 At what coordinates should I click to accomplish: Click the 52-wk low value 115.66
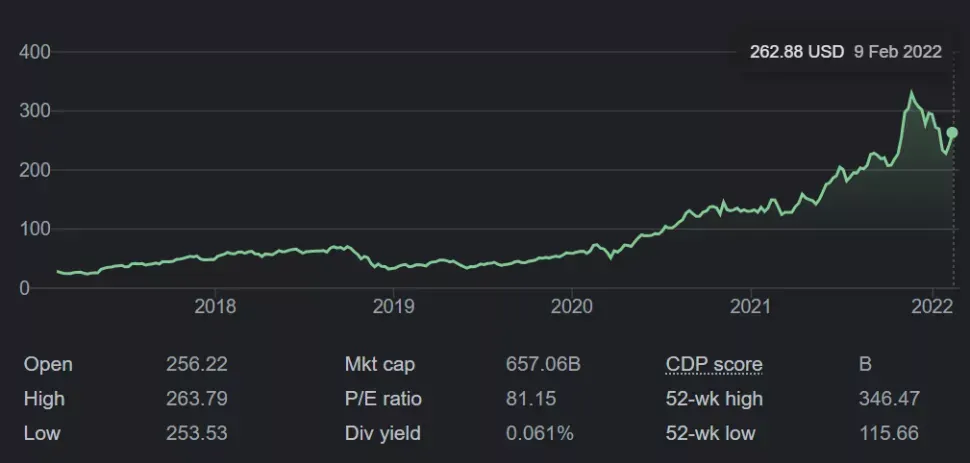[x=889, y=433]
